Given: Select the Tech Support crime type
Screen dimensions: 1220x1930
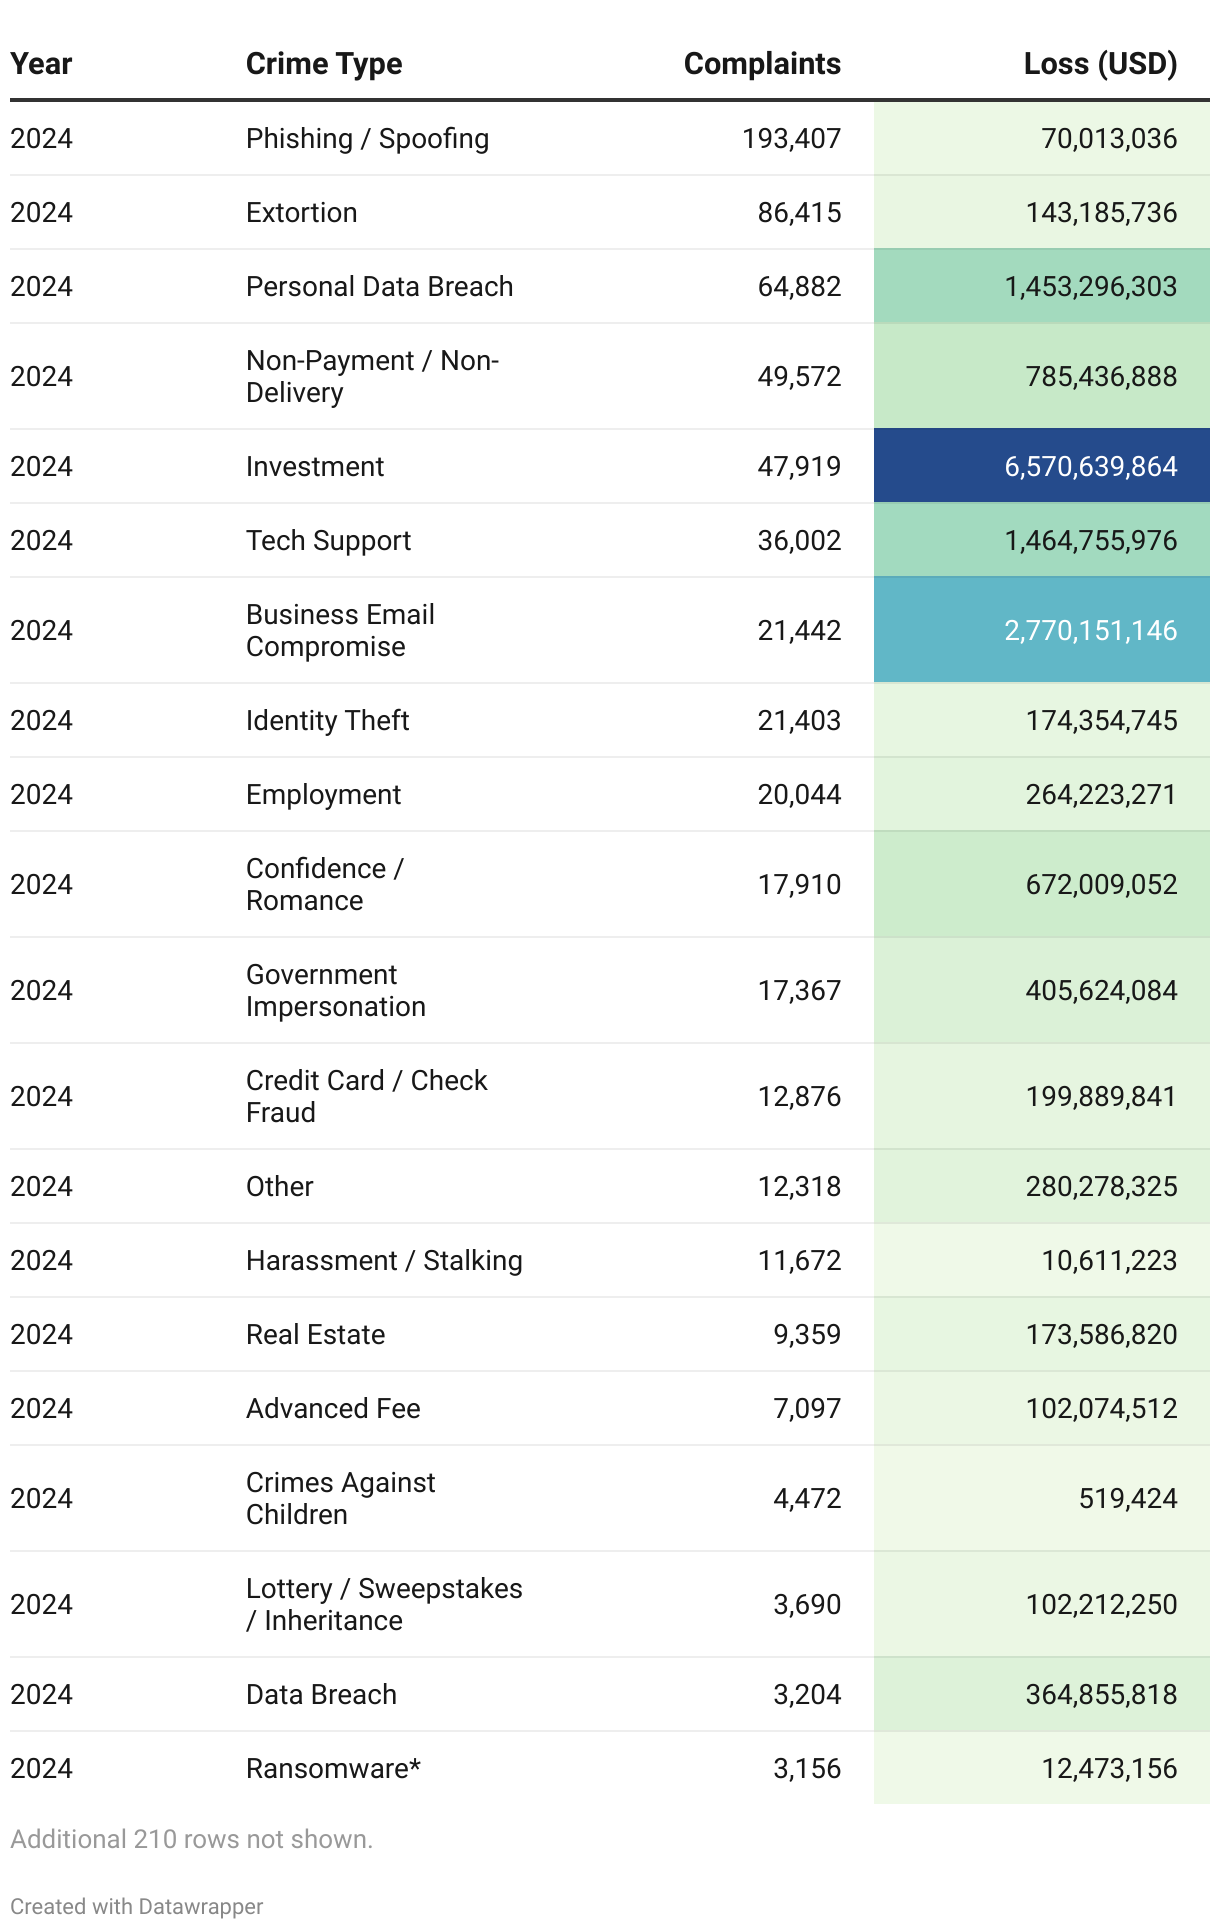Looking at the screenshot, I should tap(328, 541).
